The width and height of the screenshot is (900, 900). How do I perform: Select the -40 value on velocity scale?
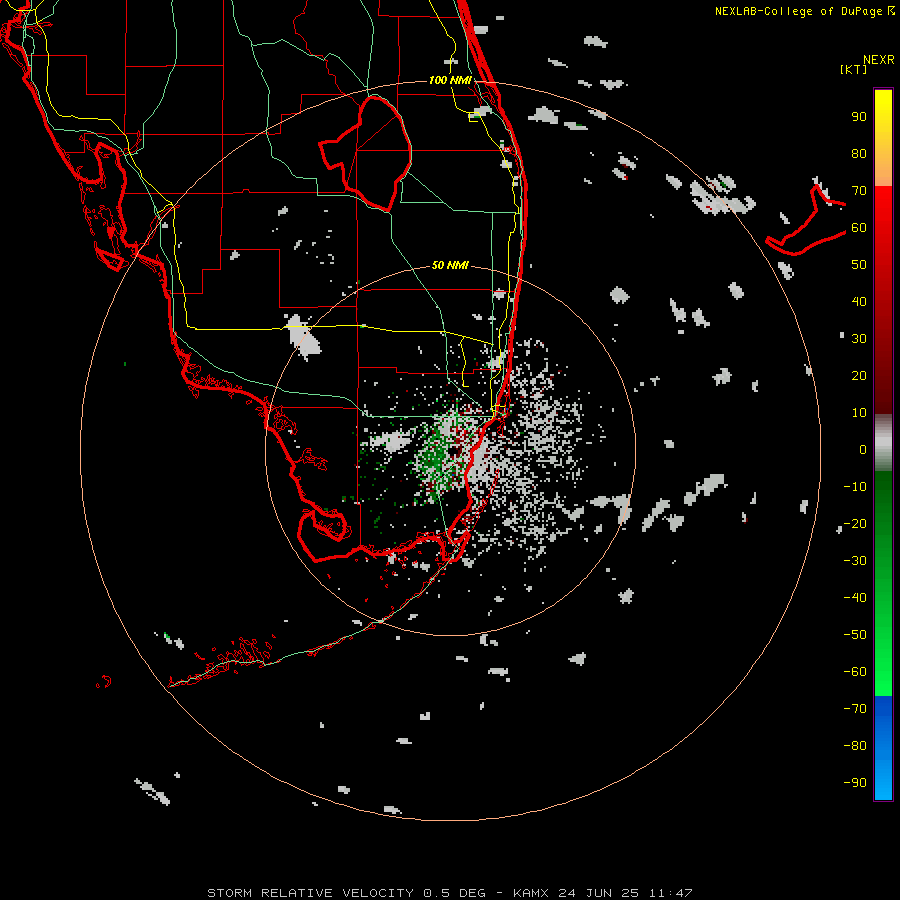[855, 598]
